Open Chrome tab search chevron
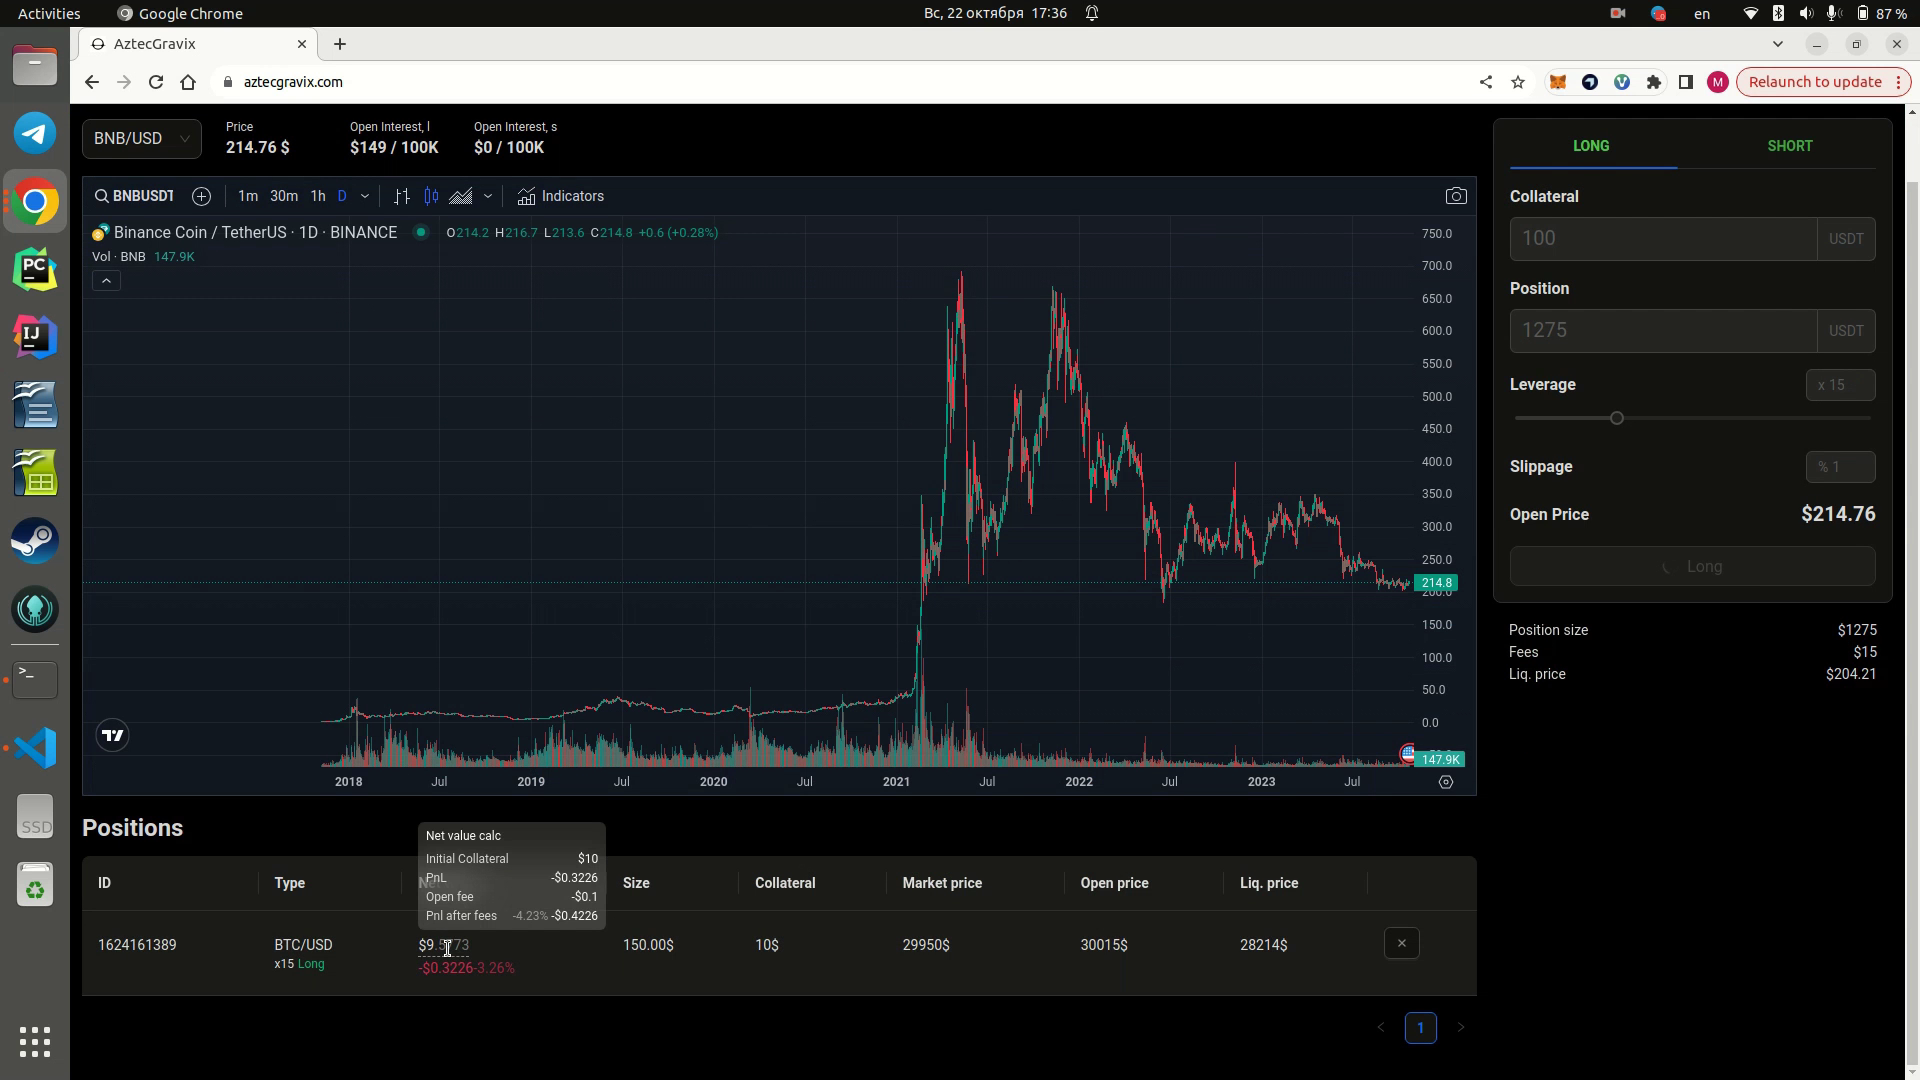1920x1080 pixels. (1777, 44)
